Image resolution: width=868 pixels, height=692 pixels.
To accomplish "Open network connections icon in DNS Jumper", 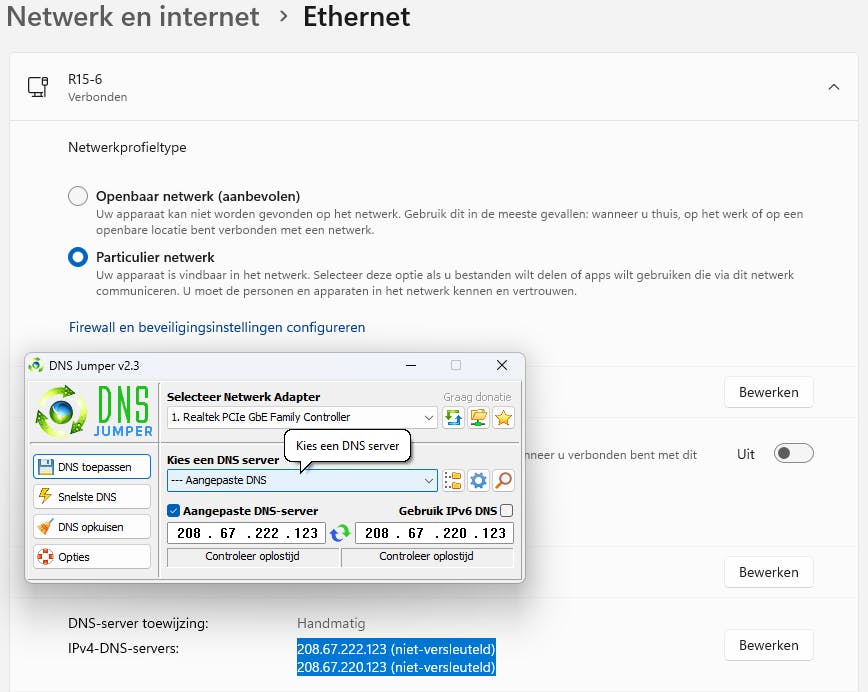I will click(x=478, y=417).
